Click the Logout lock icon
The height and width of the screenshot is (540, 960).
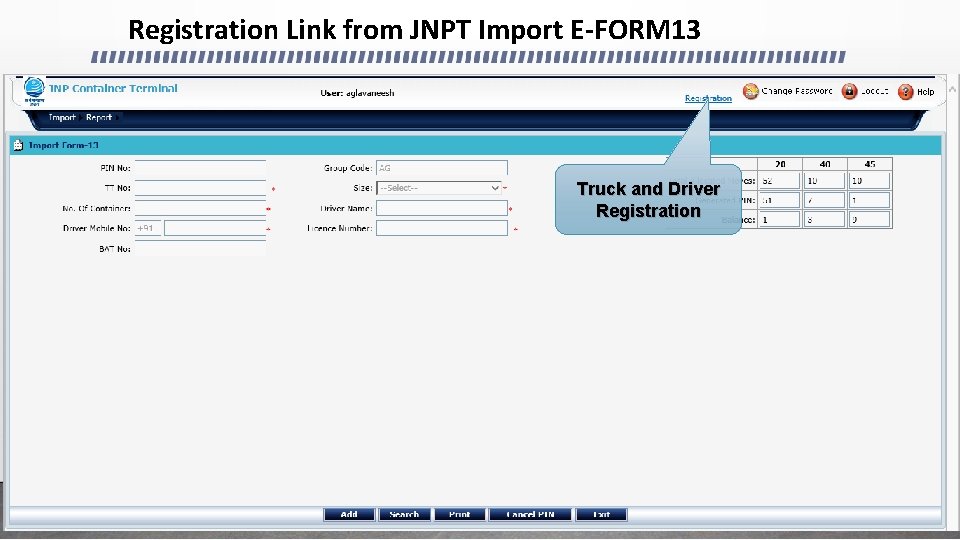pyautogui.click(x=849, y=91)
